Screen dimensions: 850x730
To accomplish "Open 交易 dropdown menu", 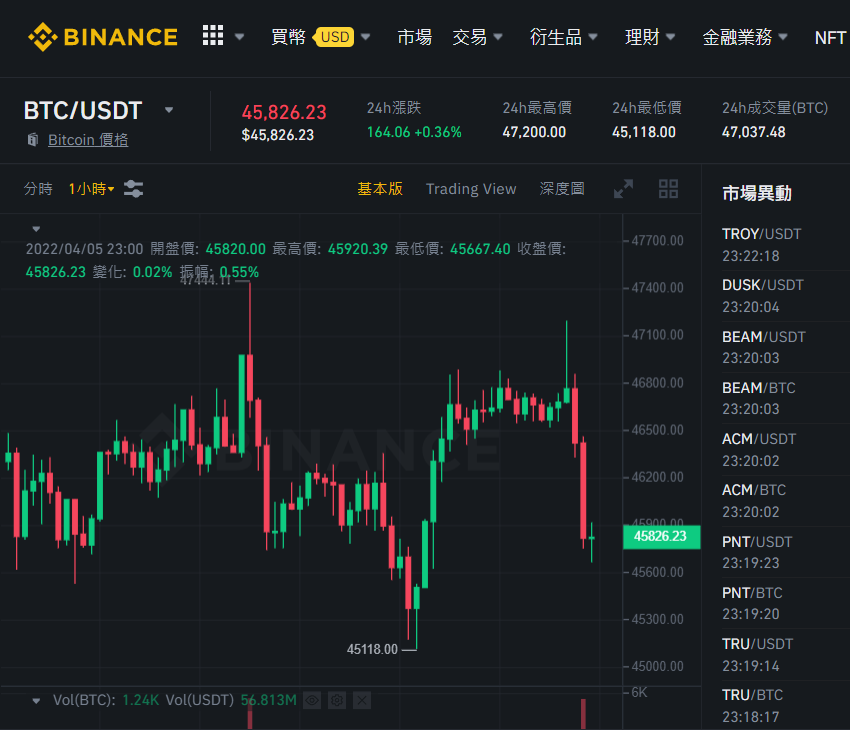I will (477, 37).
